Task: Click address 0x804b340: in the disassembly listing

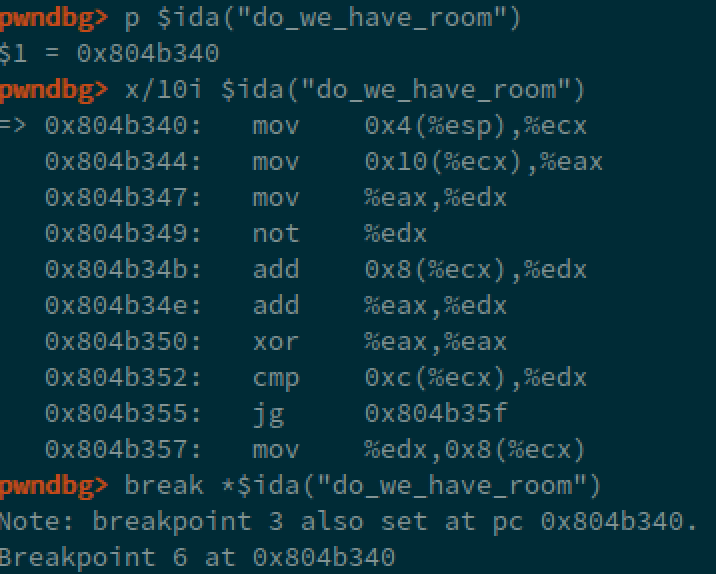Action: click(124, 125)
